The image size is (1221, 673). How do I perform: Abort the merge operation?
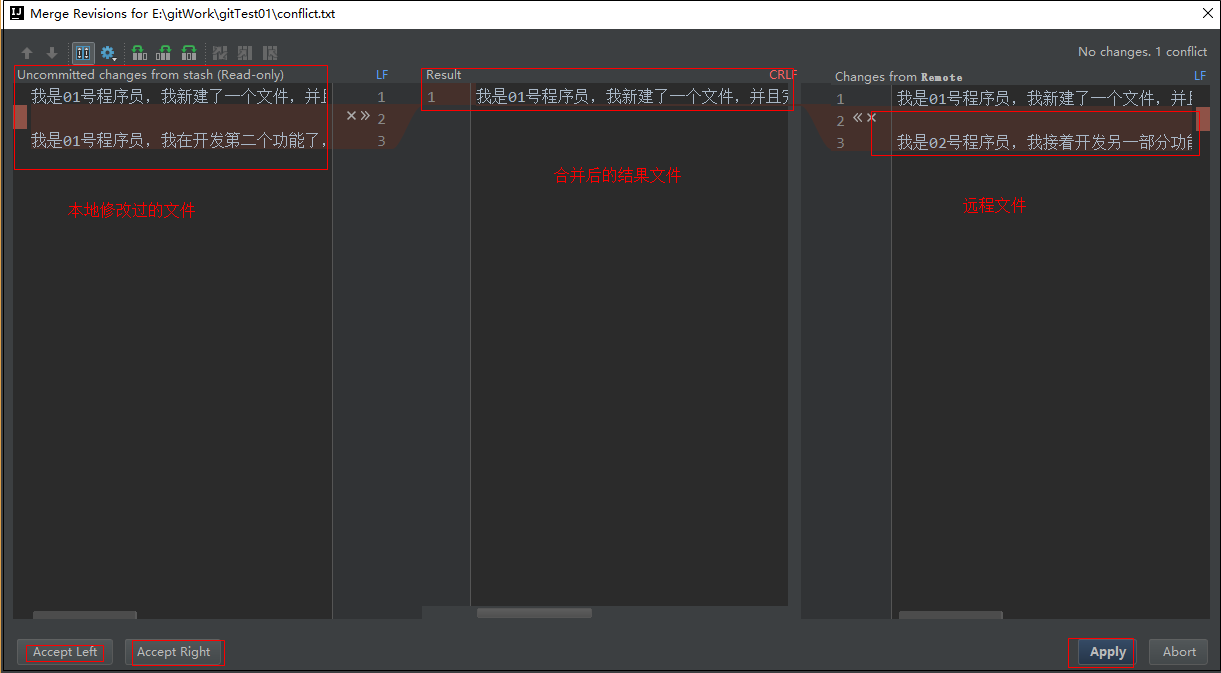coord(1178,652)
